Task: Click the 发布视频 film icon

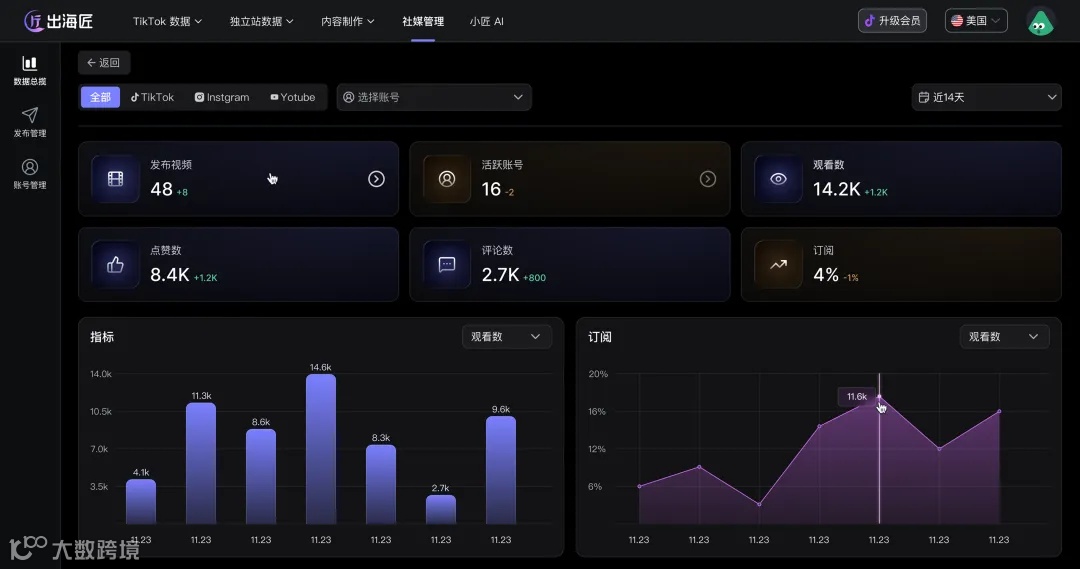Action: 115,179
